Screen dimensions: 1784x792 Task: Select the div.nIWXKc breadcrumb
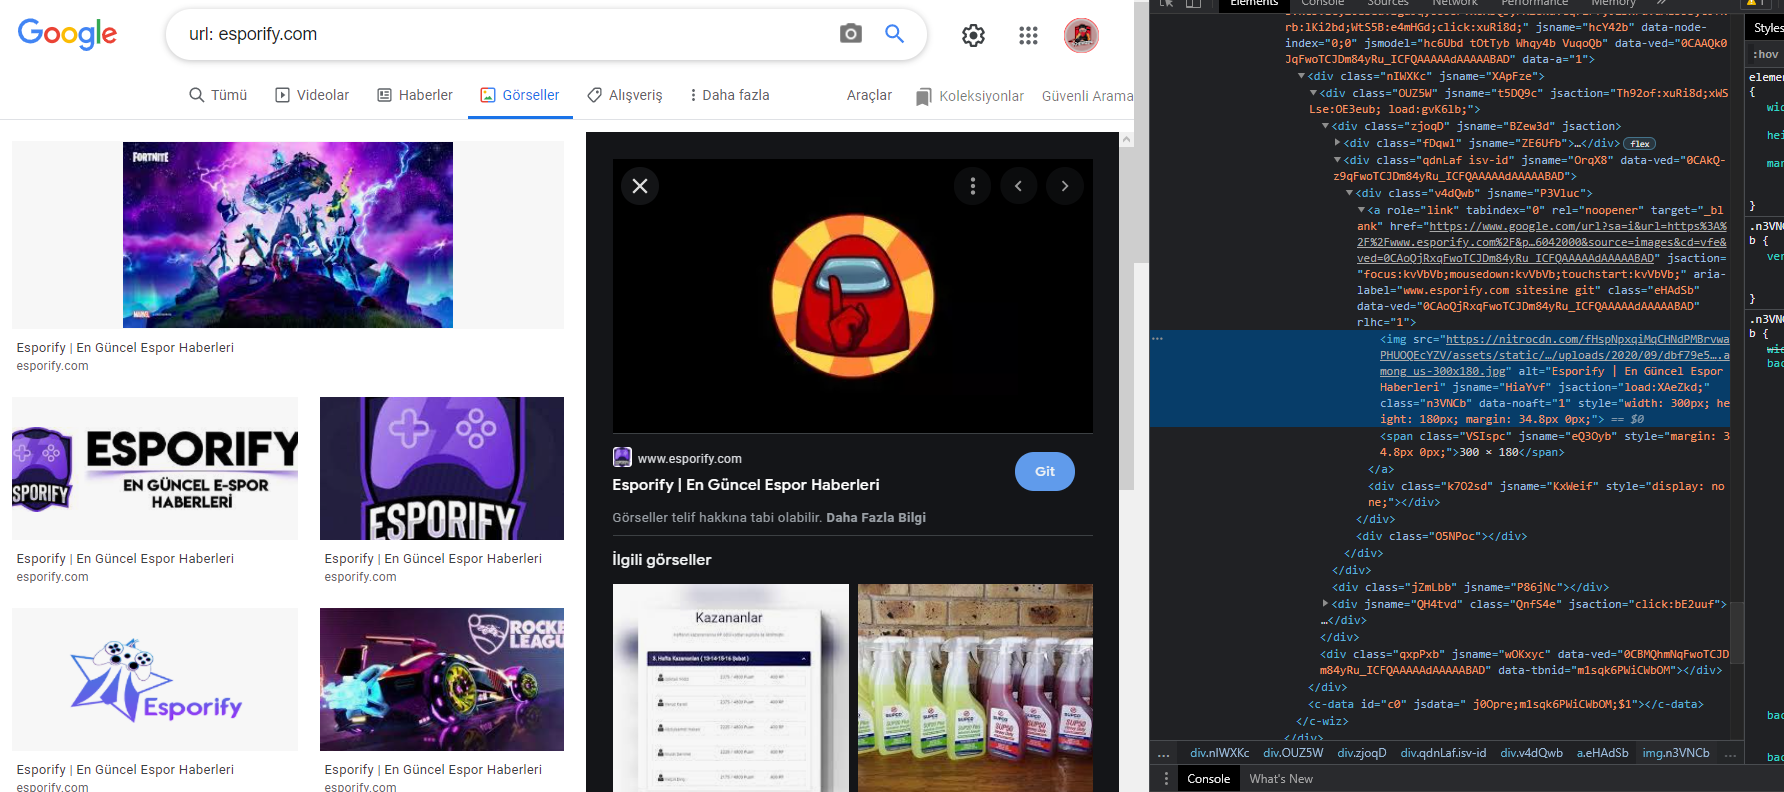pos(1219,753)
